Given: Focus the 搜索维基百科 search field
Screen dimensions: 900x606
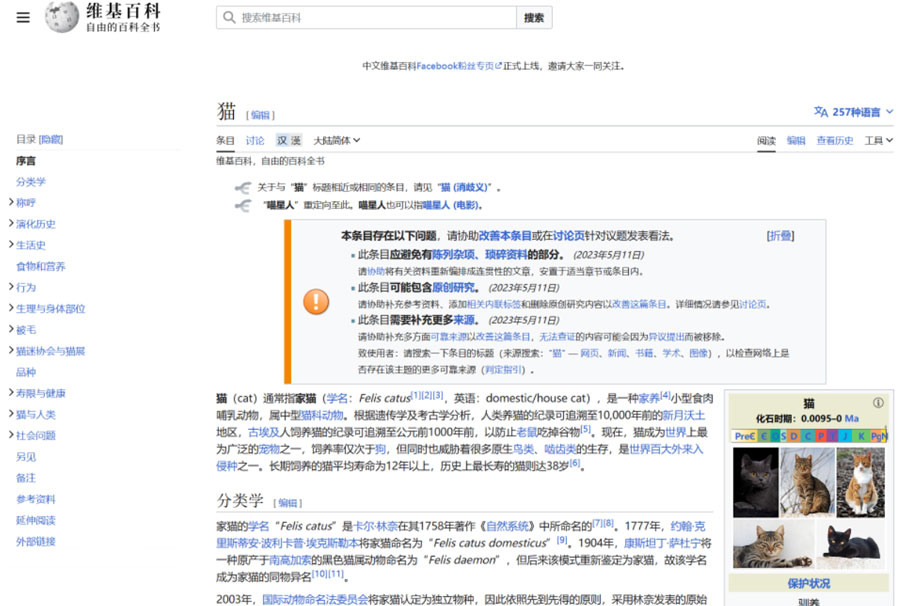Looking at the screenshot, I should pos(366,18).
